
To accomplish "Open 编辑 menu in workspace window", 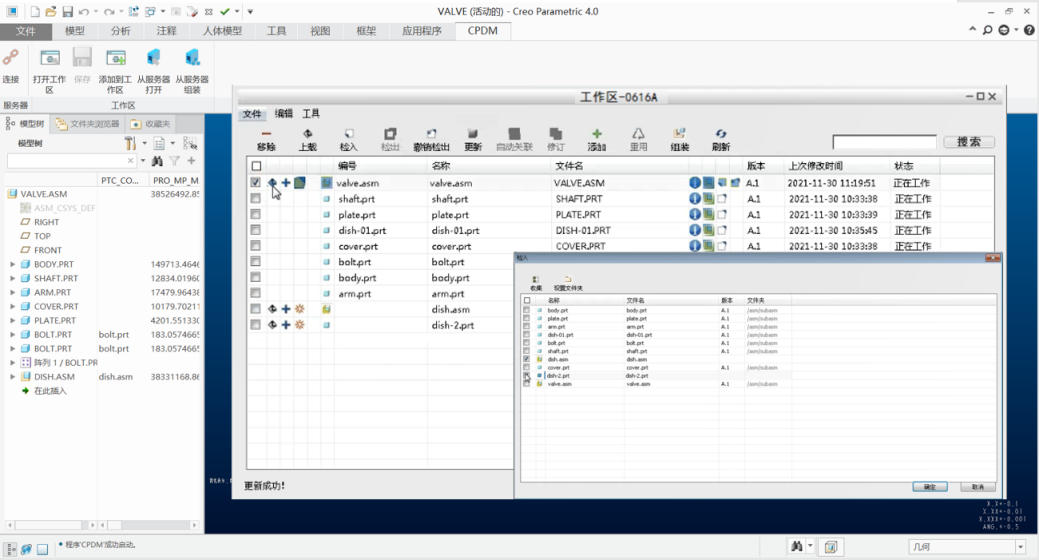I will click(284, 113).
